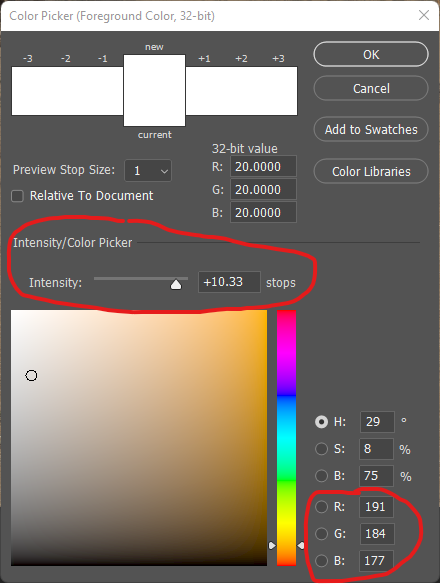Select the +1 stop preview swatch
This screenshot has width=440, height=584.
pyautogui.click(x=204, y=91)
